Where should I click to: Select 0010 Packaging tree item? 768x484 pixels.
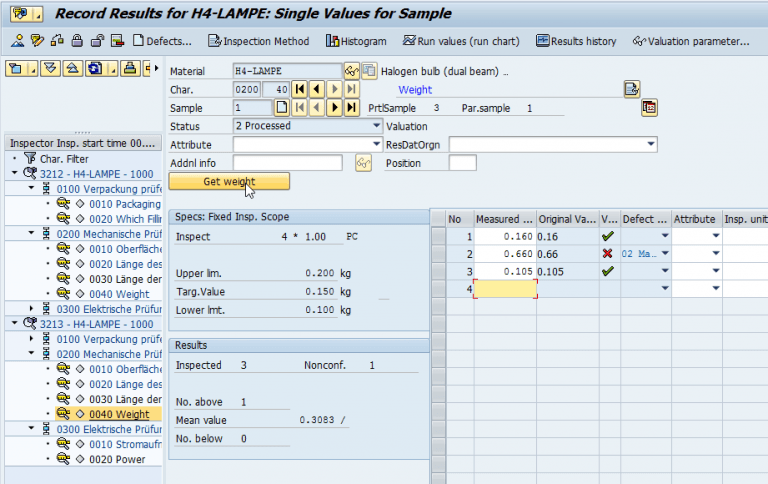point(125,204)
